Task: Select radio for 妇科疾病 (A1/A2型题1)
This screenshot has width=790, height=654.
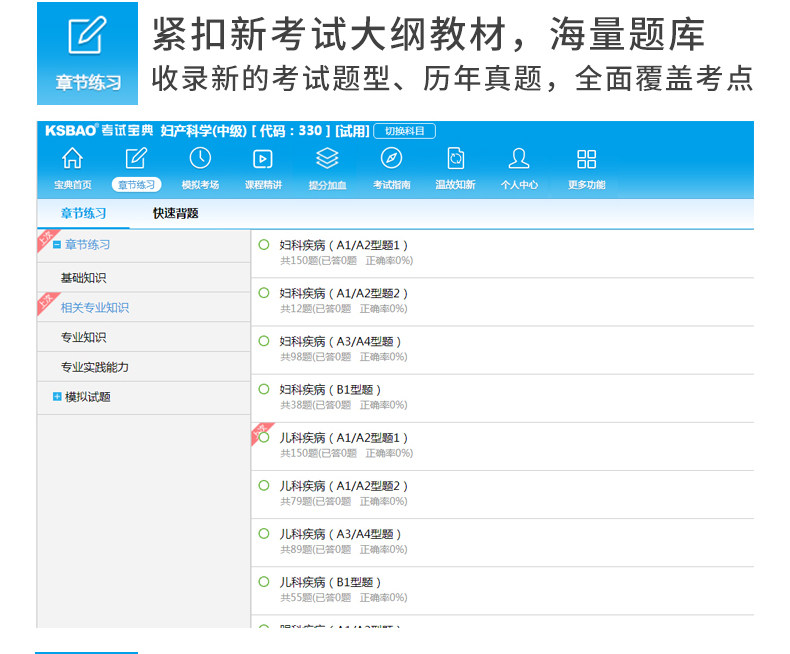Action: coord(264,245)
